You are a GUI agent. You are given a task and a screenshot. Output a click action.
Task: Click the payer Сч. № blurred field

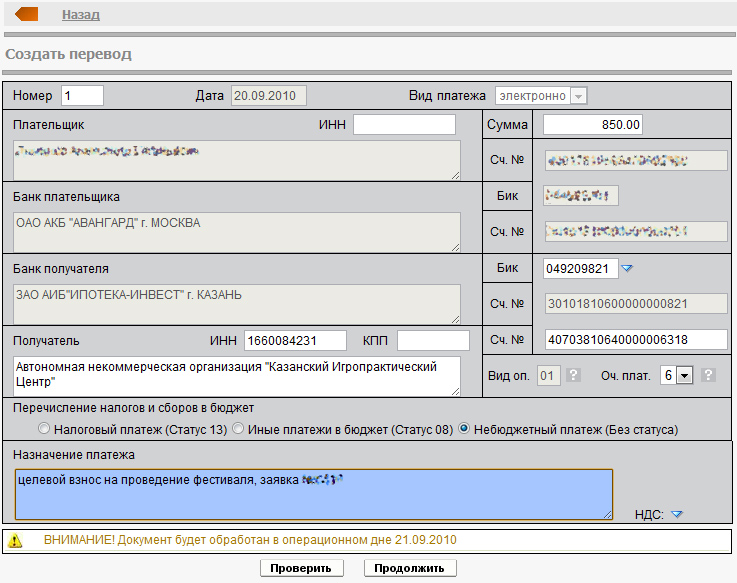636,160
